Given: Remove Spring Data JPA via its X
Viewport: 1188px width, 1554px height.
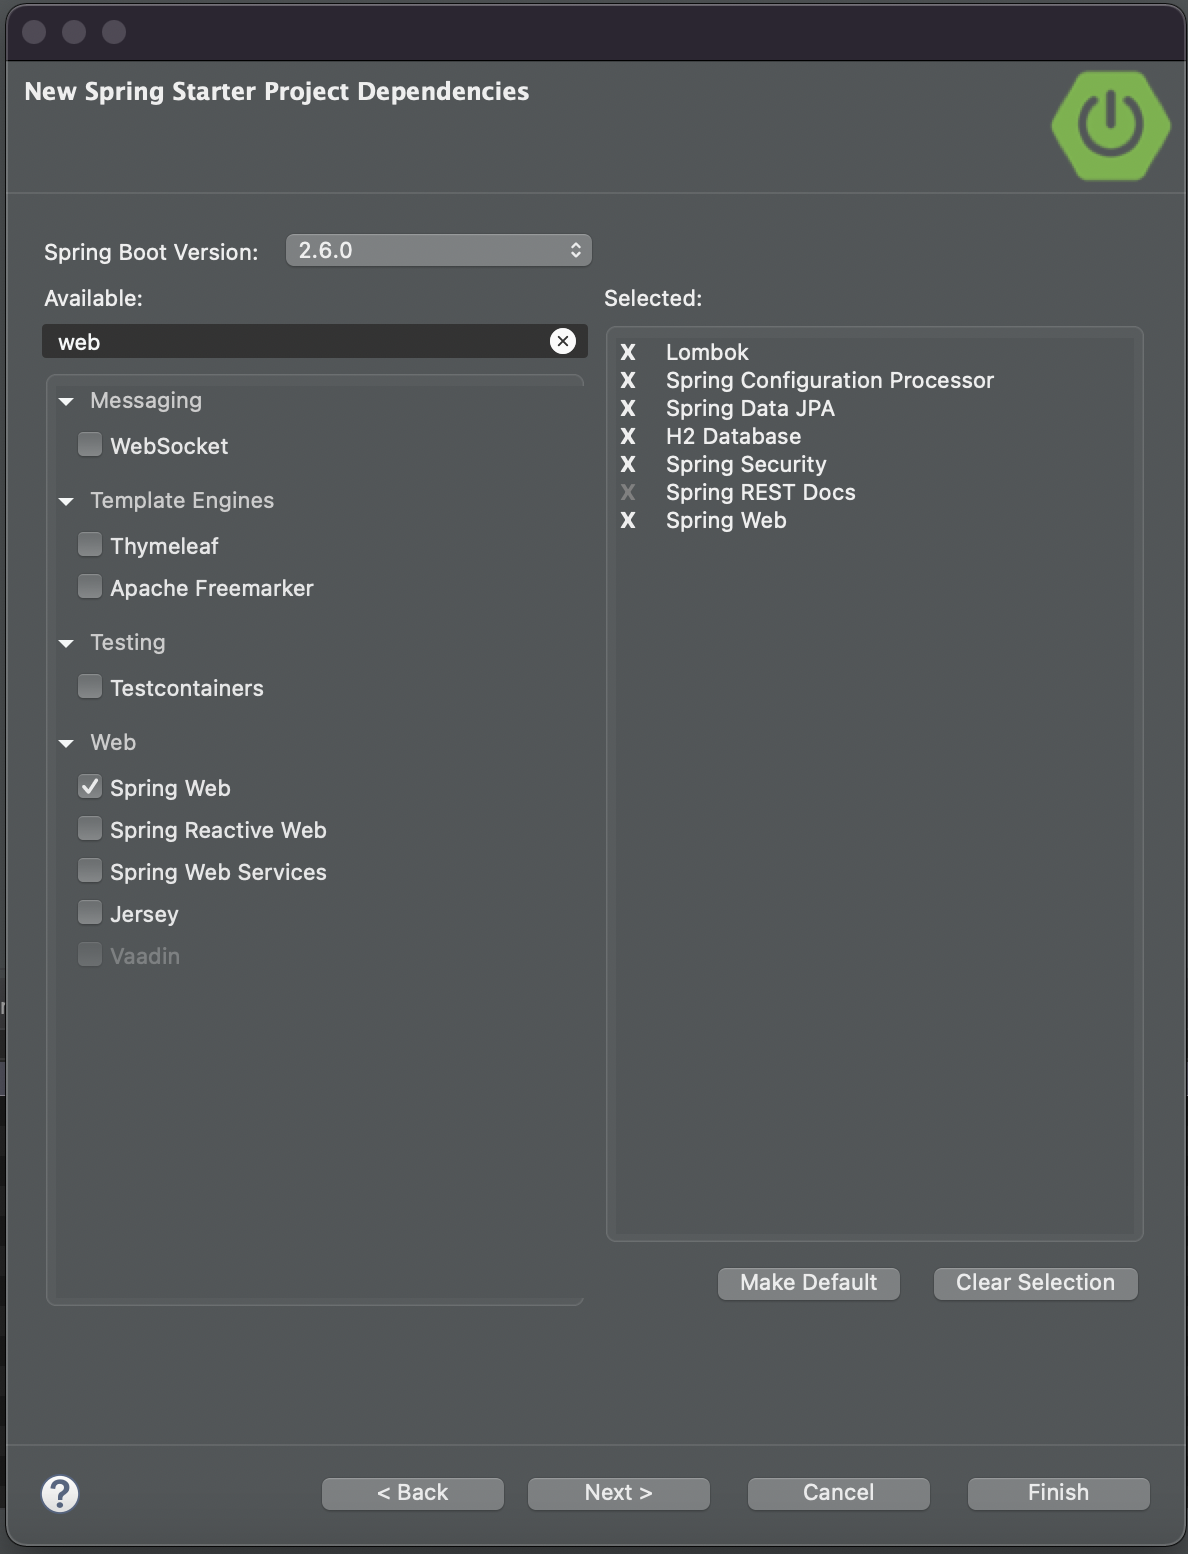Looking at the screenshot, I should click(628, 408).
